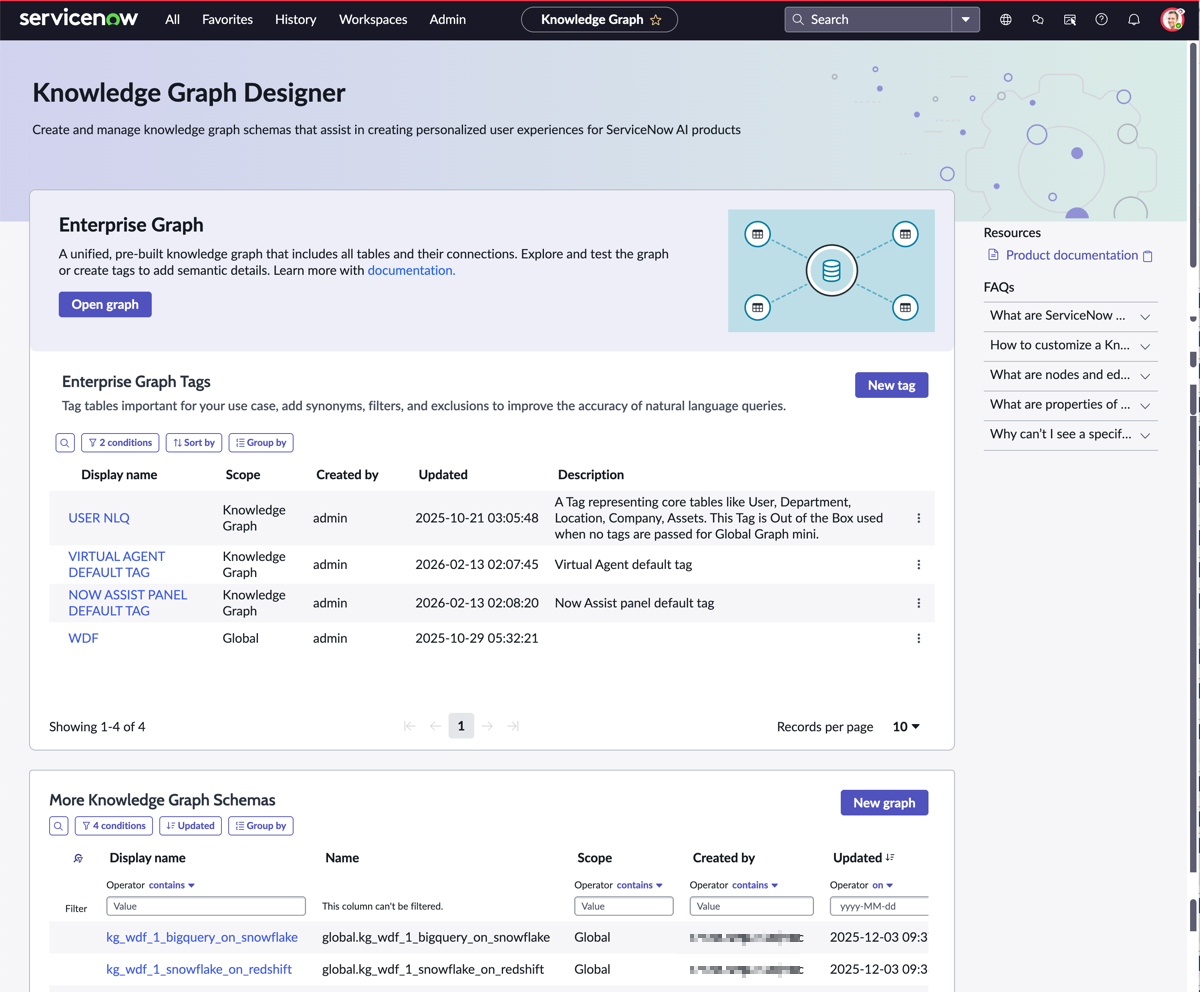The width and height of the screenshot is (1200, 992).
Task: Click Display name filter Value field
Action: pos(206,906)
